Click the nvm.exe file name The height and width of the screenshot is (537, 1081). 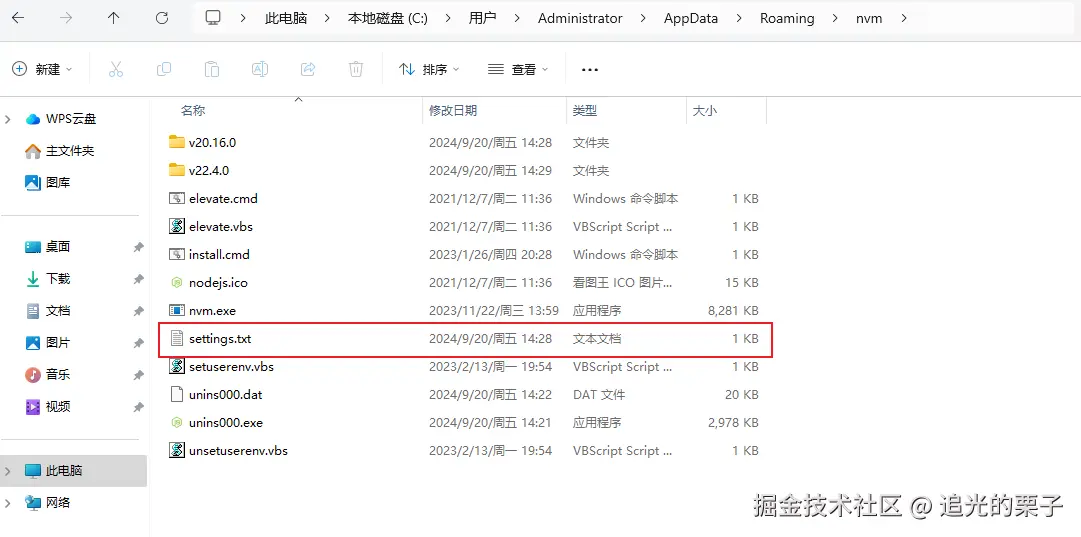(x=212, y=311)
